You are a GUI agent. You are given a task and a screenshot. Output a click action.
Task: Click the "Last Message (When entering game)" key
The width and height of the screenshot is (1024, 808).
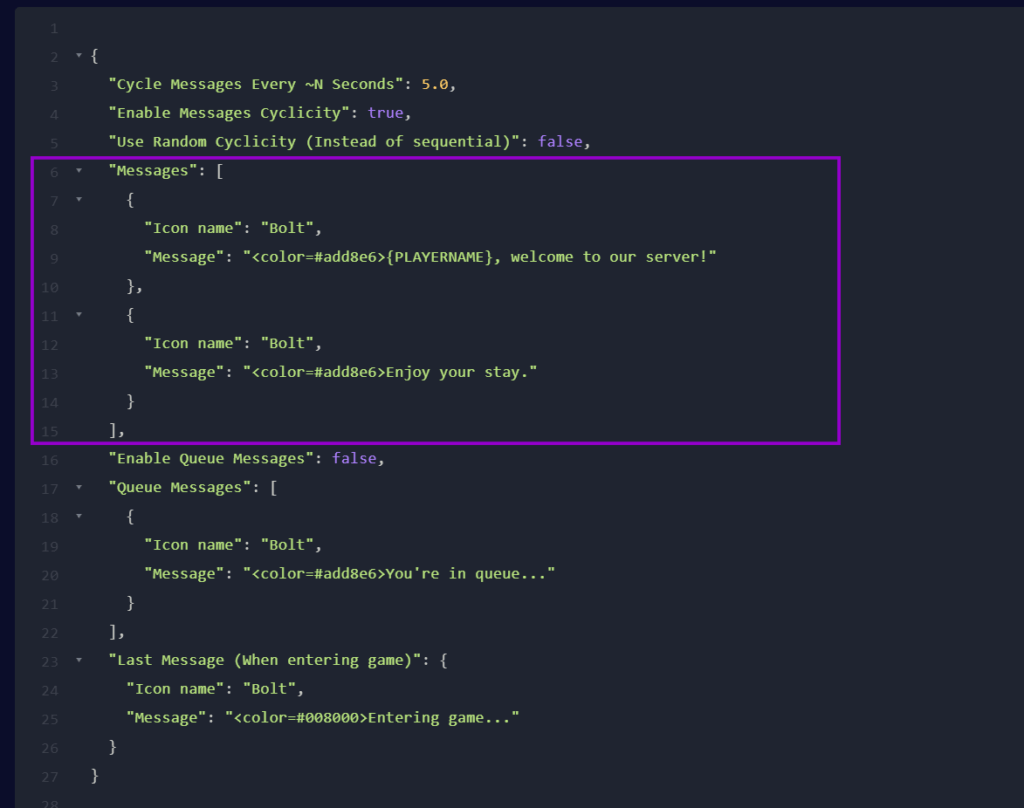pyautogui.click(x=264, y=660)
